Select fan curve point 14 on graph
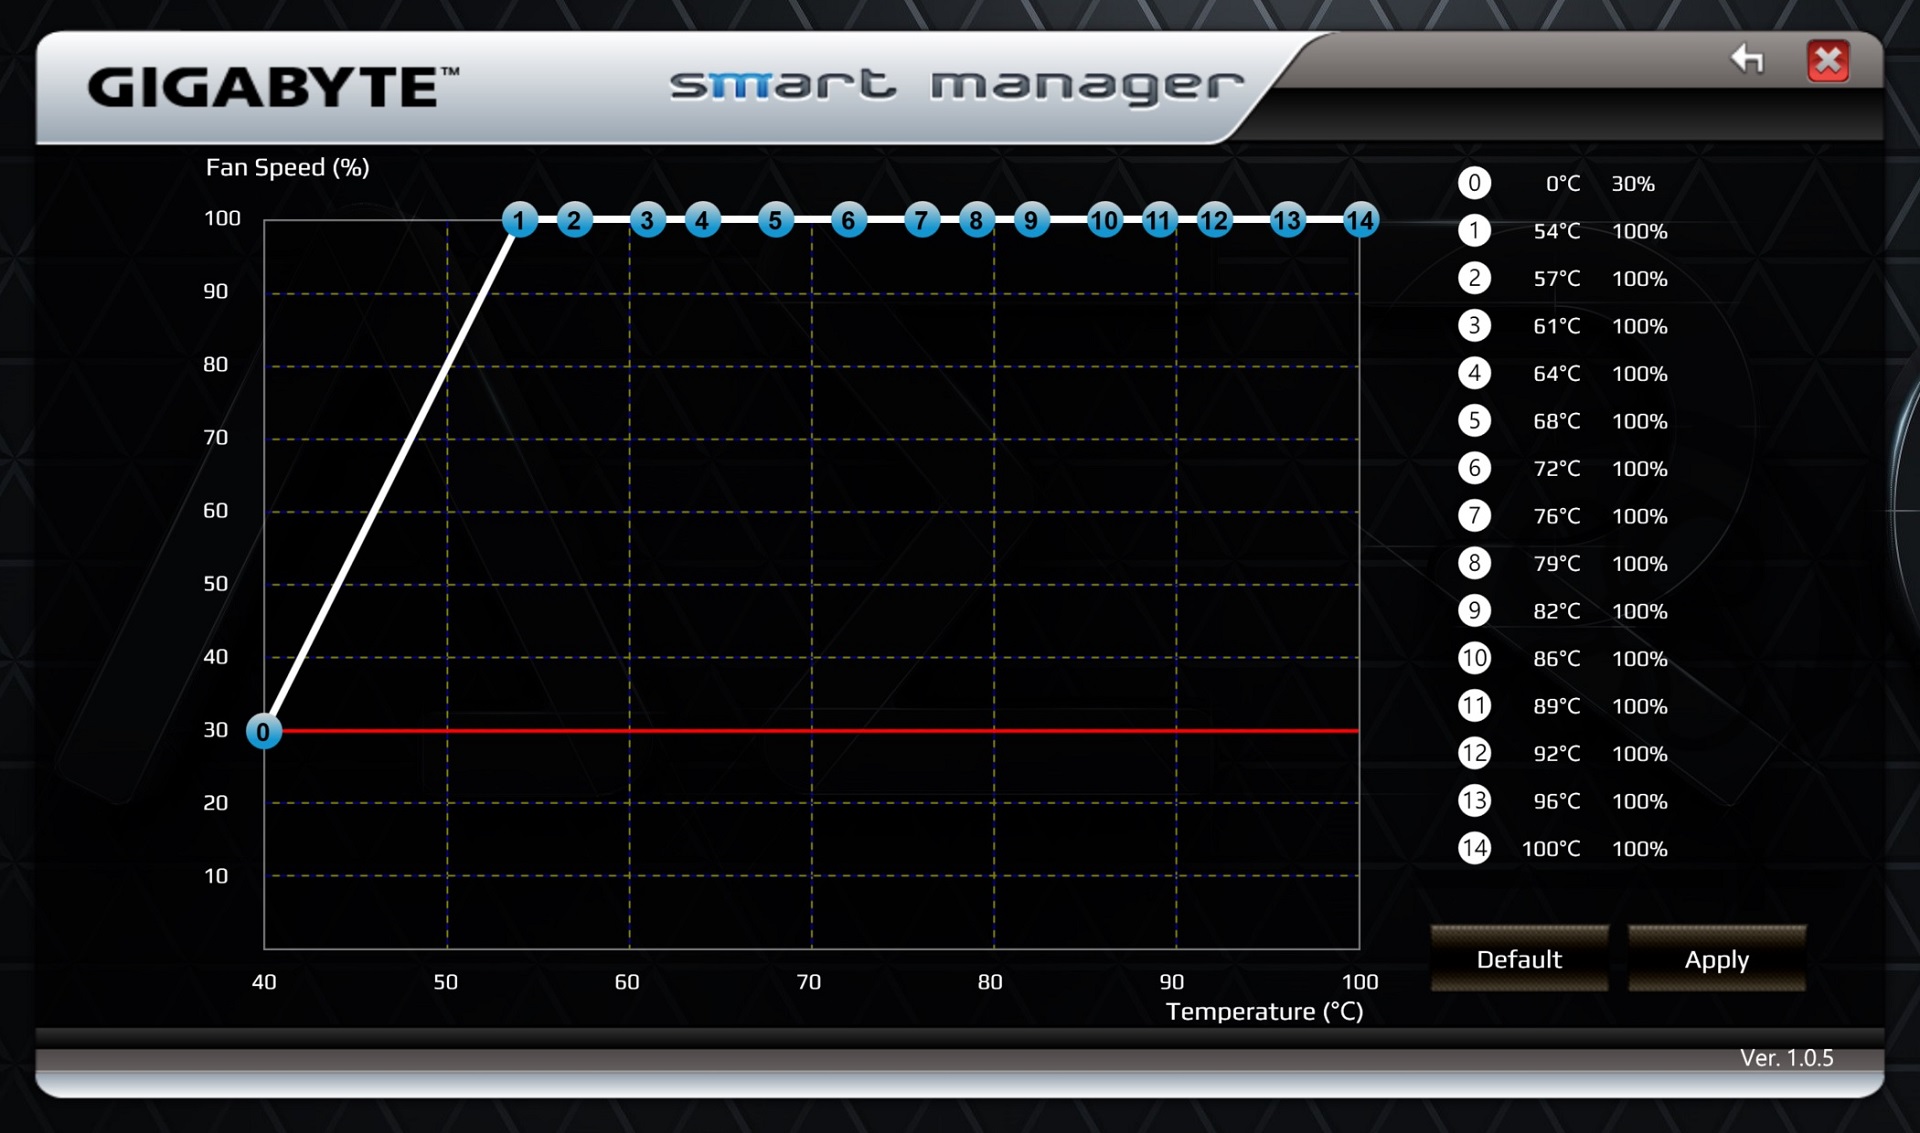Image resolution: width=1920 pixels, height=1133 pixels. 1360,220
